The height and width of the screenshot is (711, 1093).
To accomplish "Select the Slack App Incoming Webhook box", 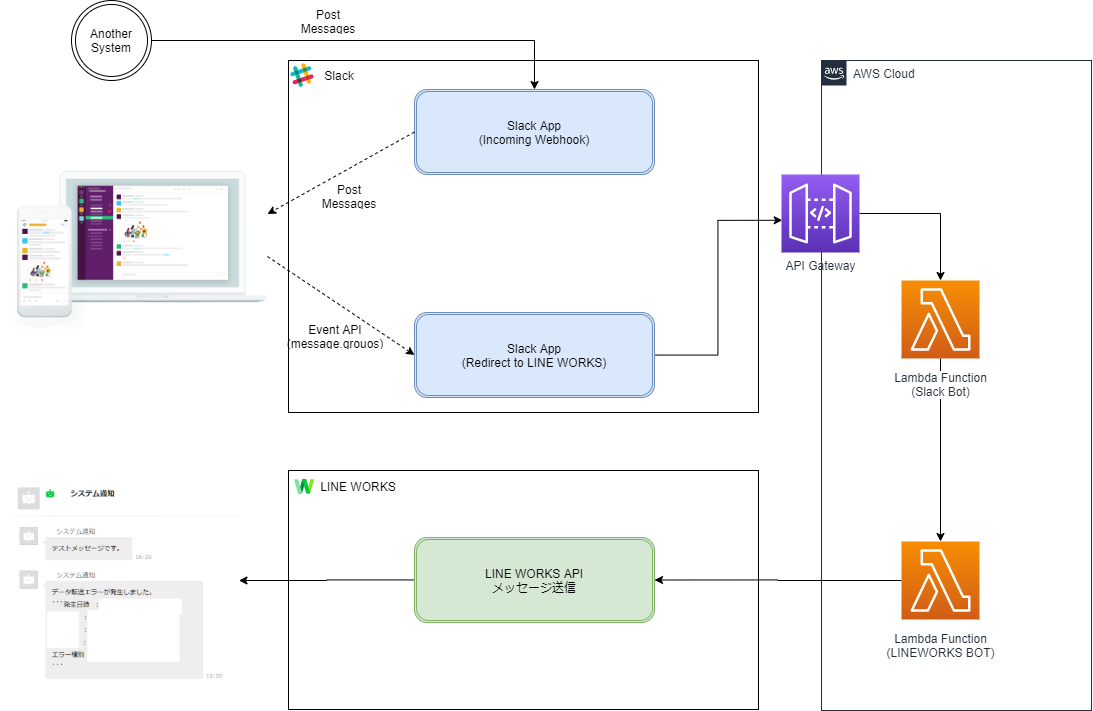I will (534, 132).
